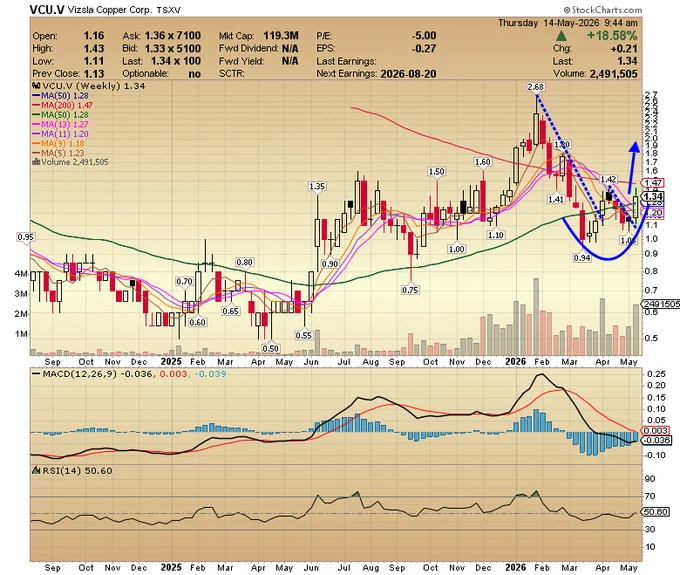Click the orange MA(9) 1.18 legend entry
The width and height of the screenshot is (680, 575).
click(58, 144)
